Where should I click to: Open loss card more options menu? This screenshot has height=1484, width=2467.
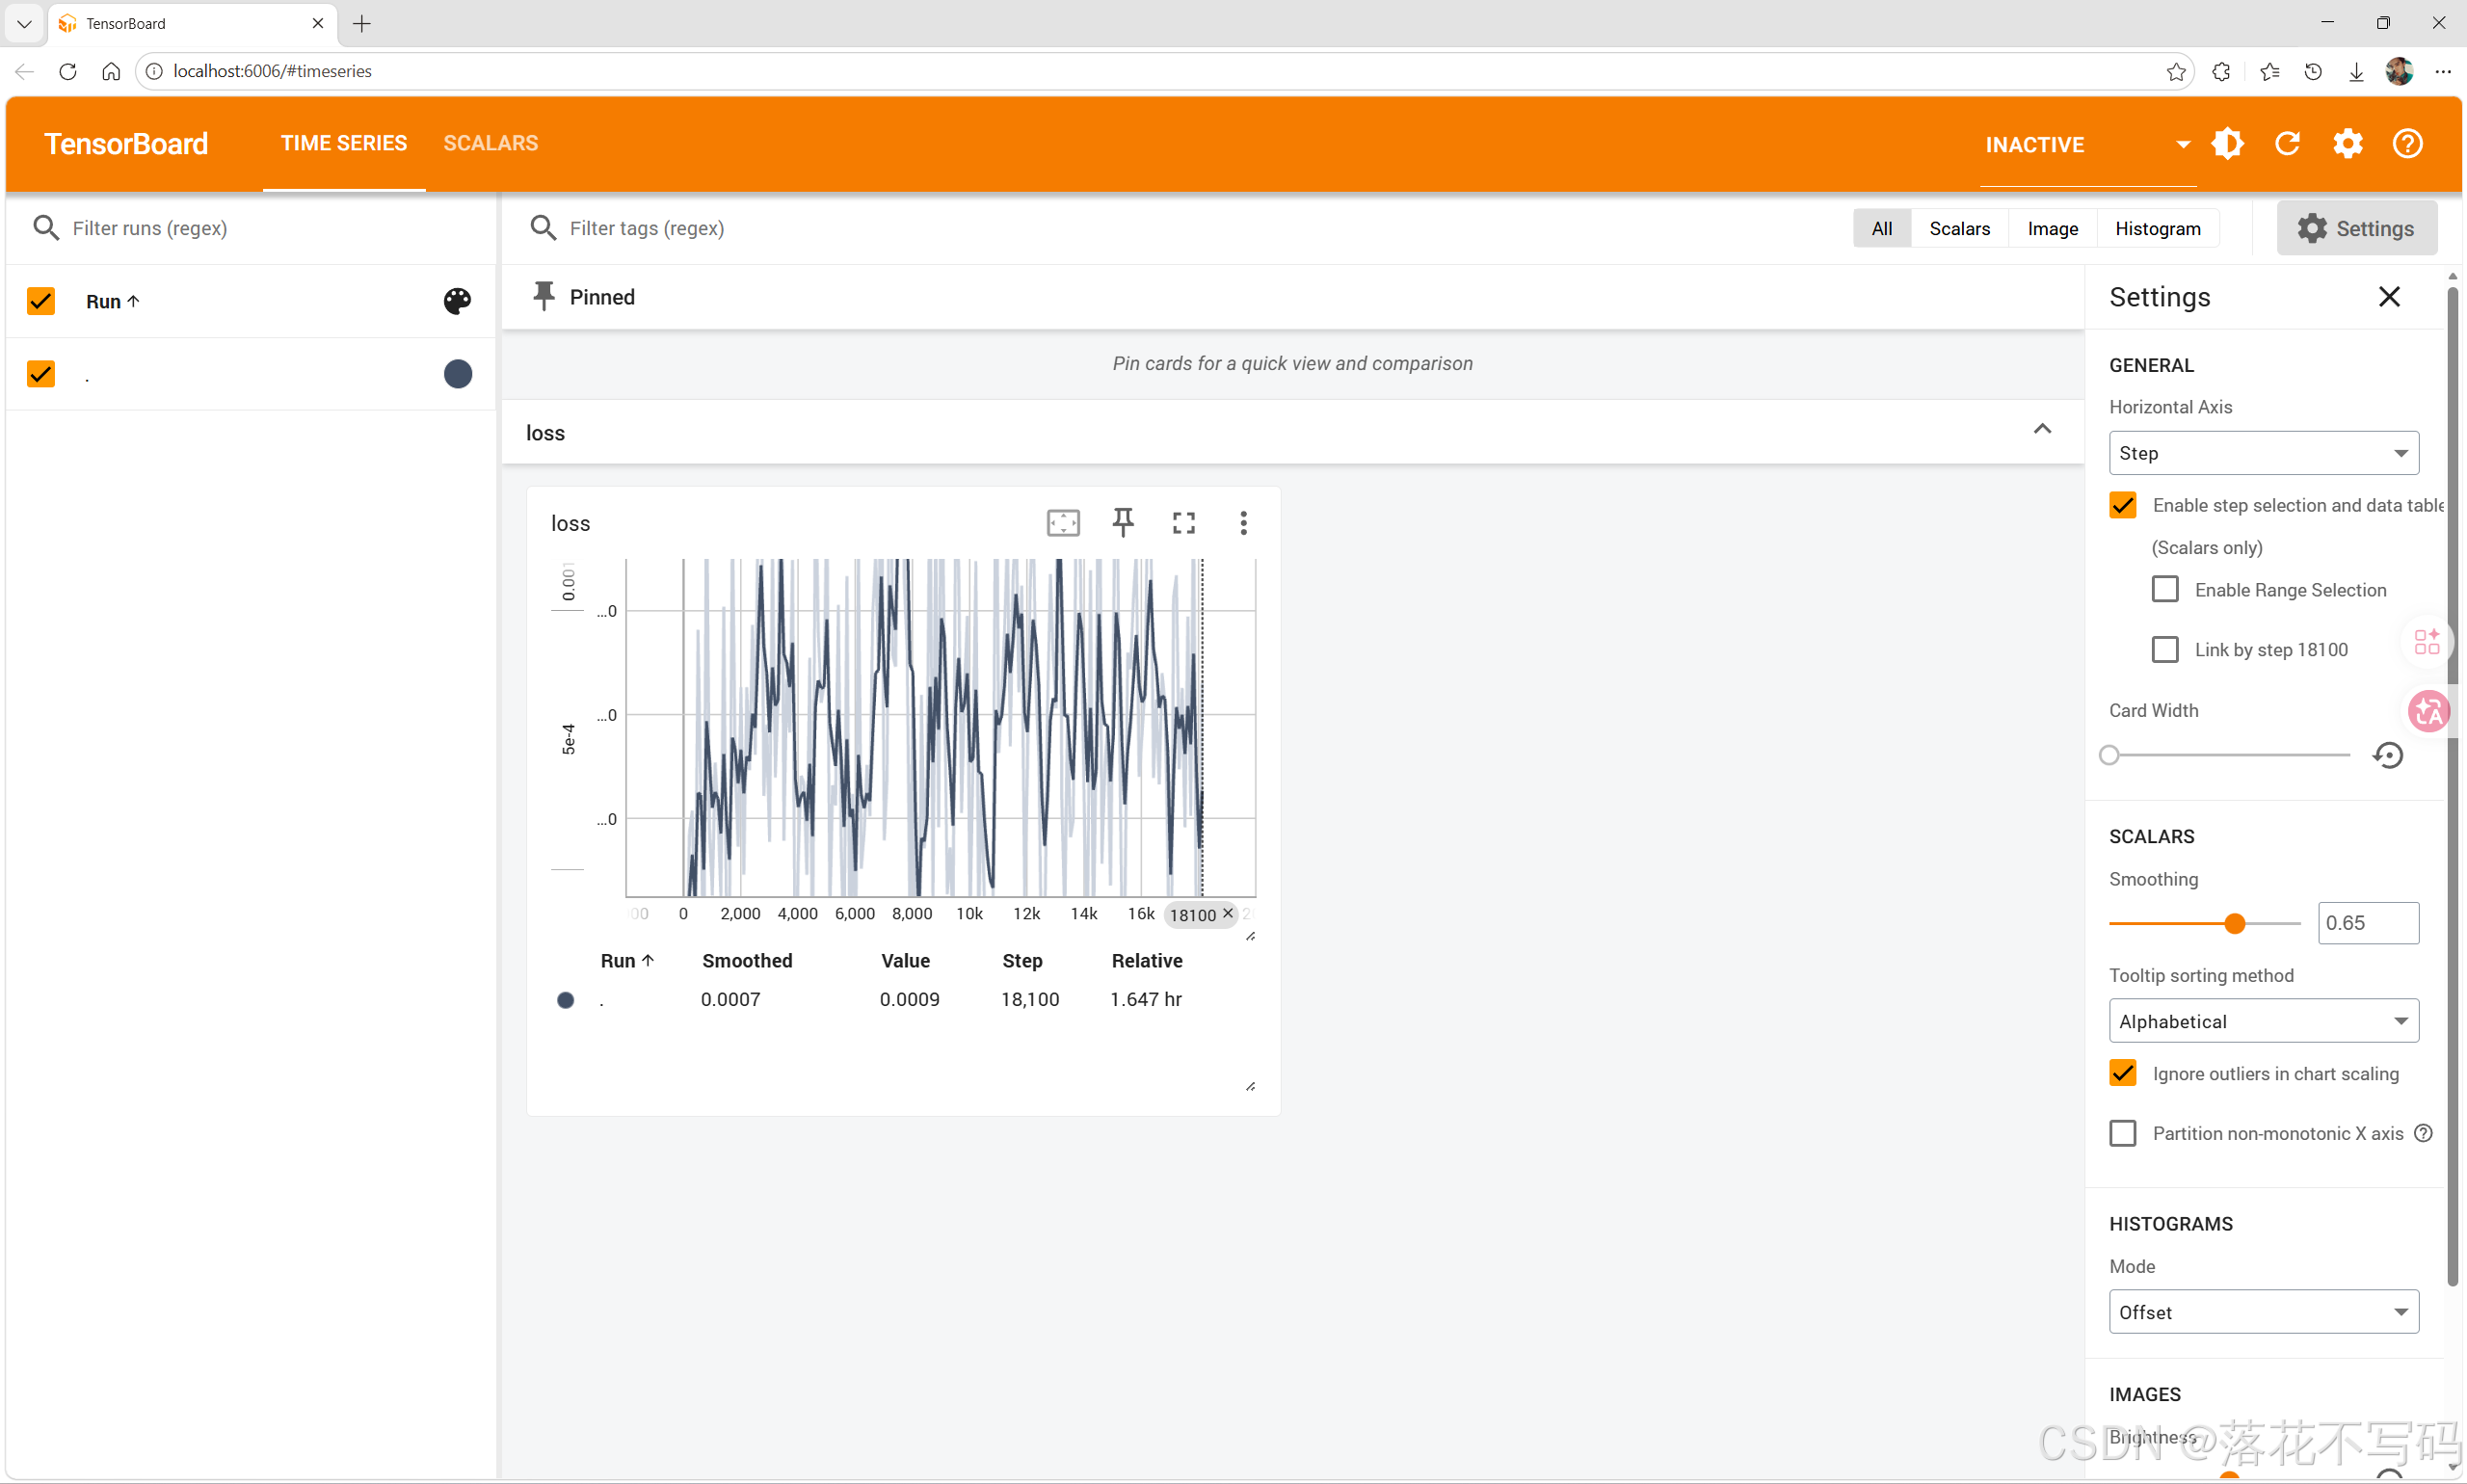pos(1243,522)
